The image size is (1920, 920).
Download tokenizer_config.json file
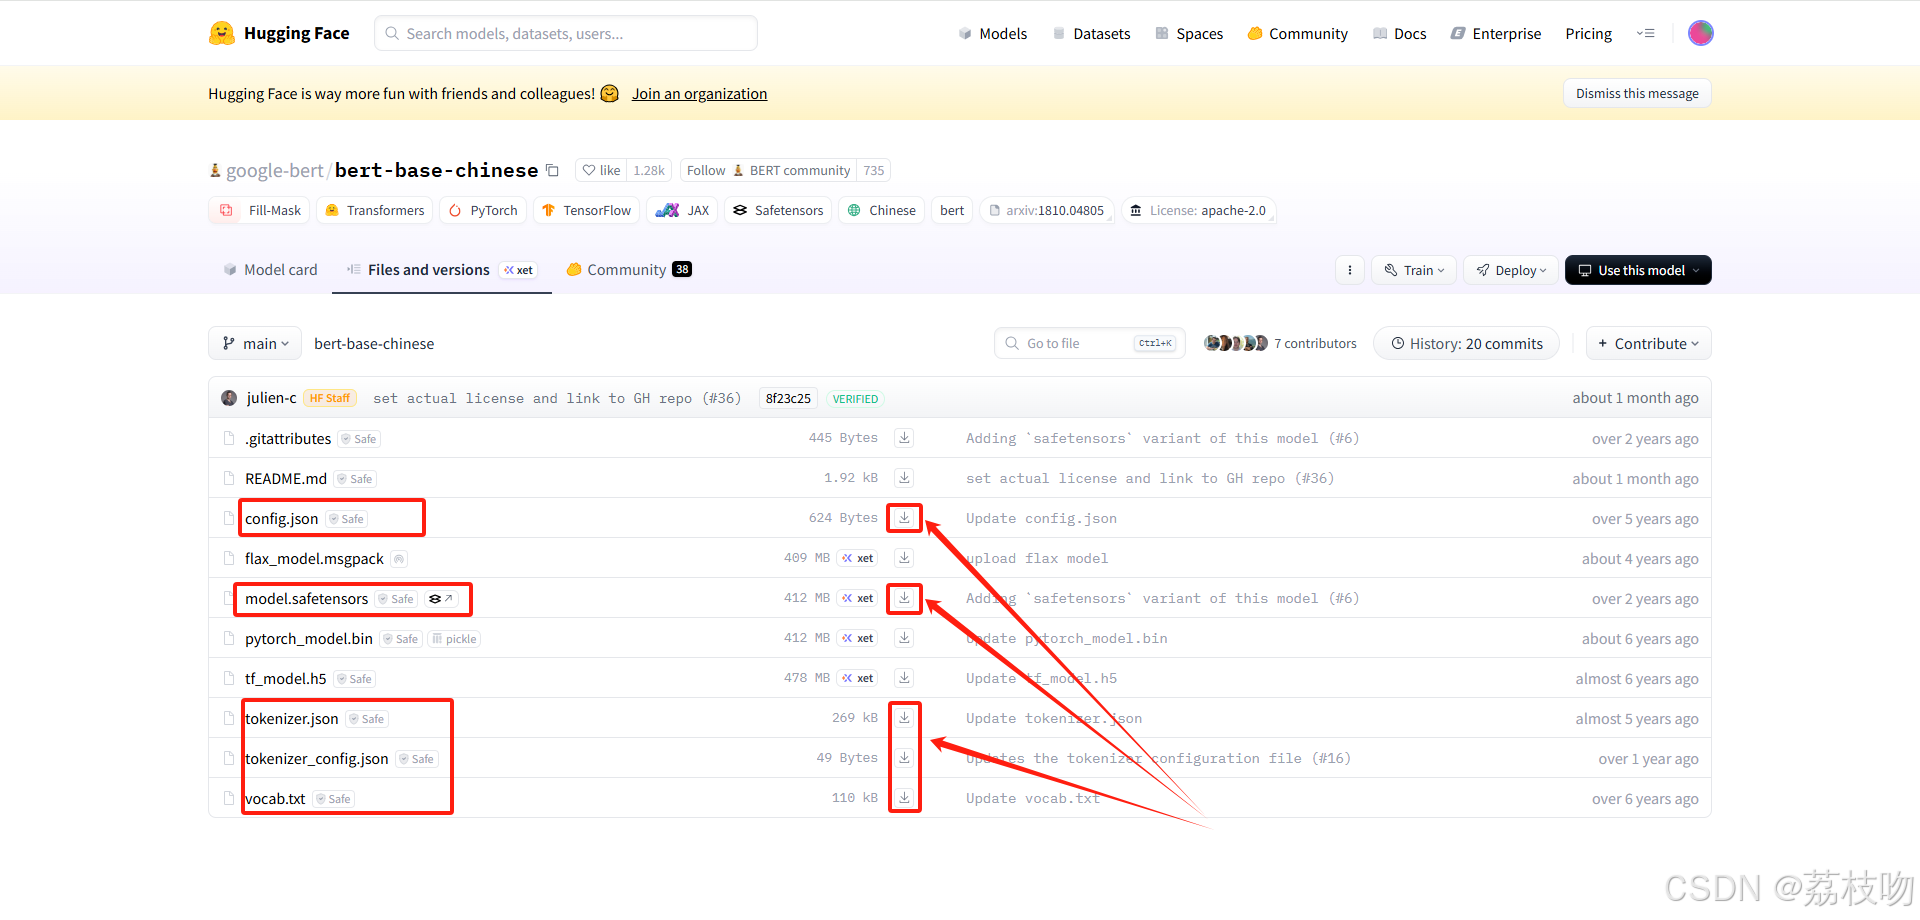tap(904, 758)
